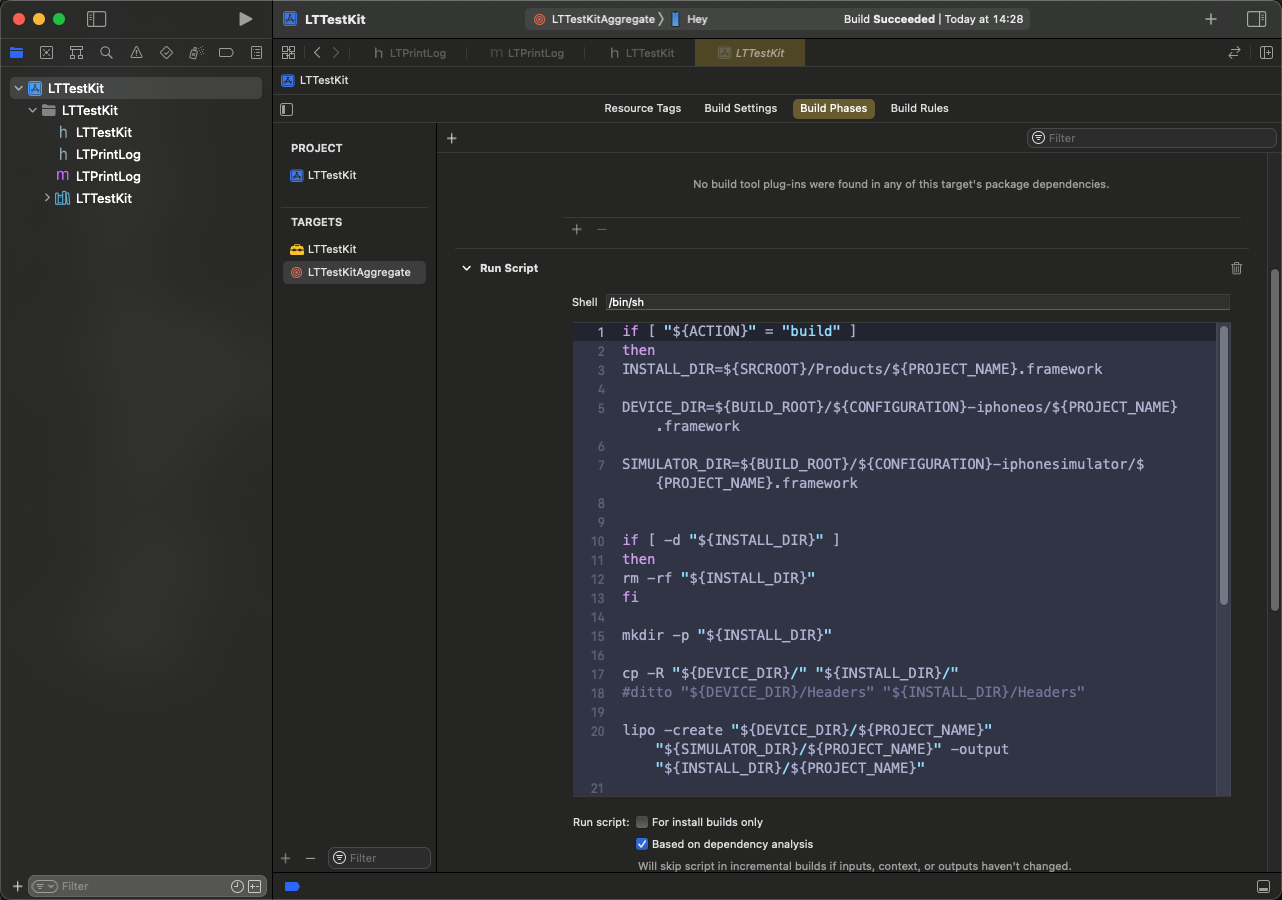Image resolution: width=1282 pixels, height=900 pixels.
Task: Click the targets list Filter field
Action: click(x=379, y=858)
